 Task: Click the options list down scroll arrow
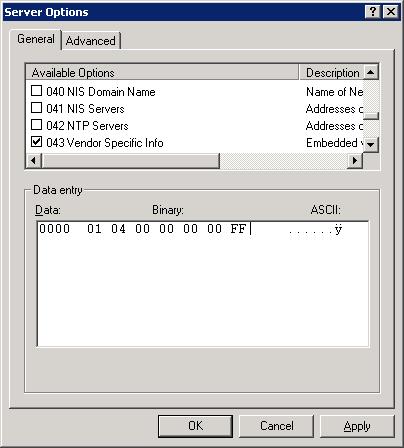pyautogui.click(x=371, y=145)
